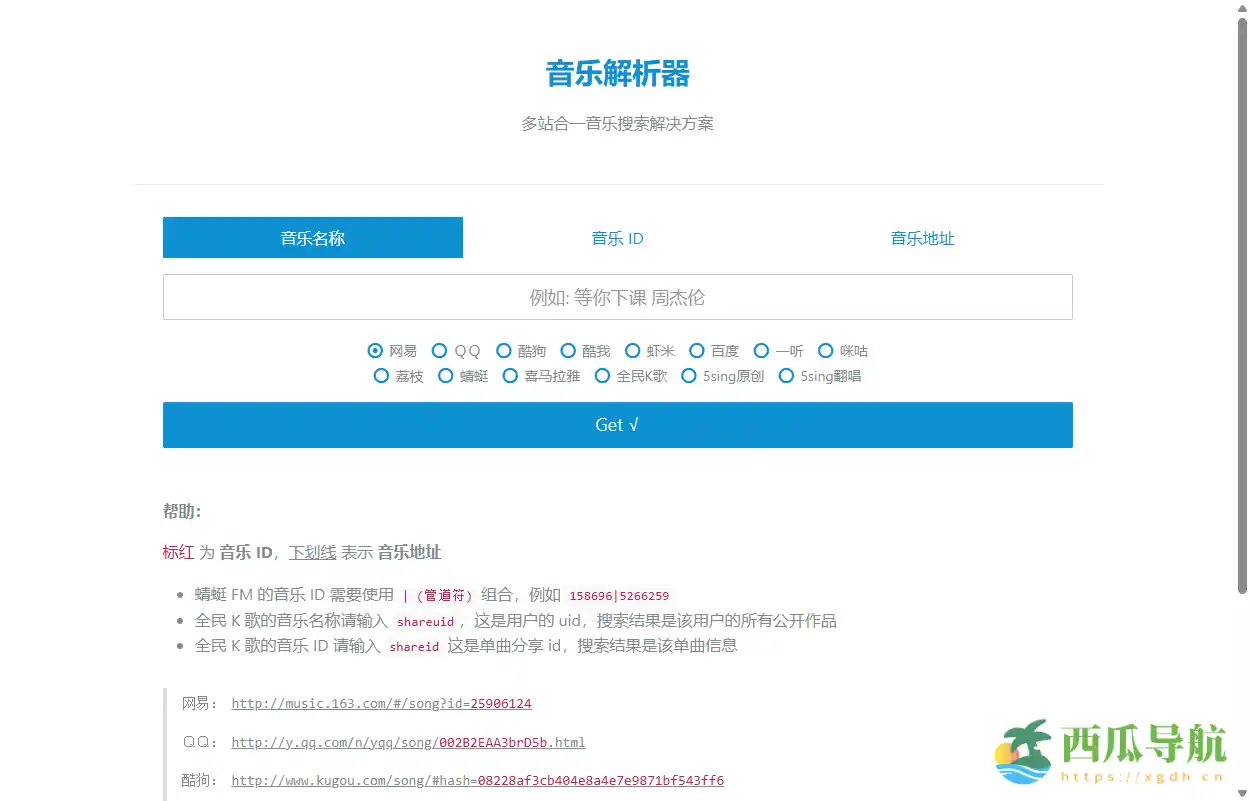Image resolution: width=1250 pixels, height=801 pixels.
Task: Pick the 全民K歌 source
Action: tap(602, 376)
